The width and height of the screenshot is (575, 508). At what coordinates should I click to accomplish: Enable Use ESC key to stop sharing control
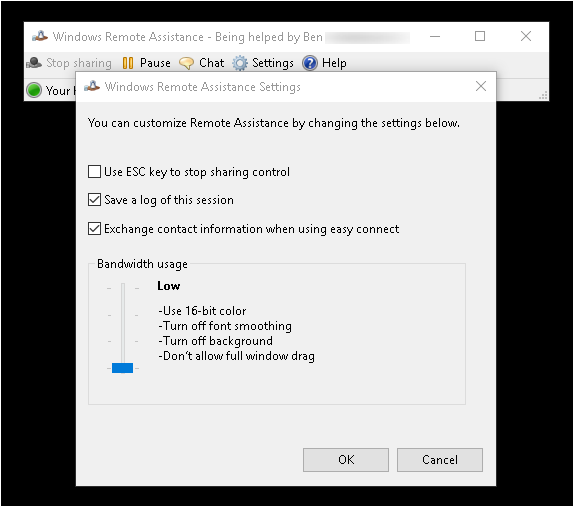click(x=94, y=172)
